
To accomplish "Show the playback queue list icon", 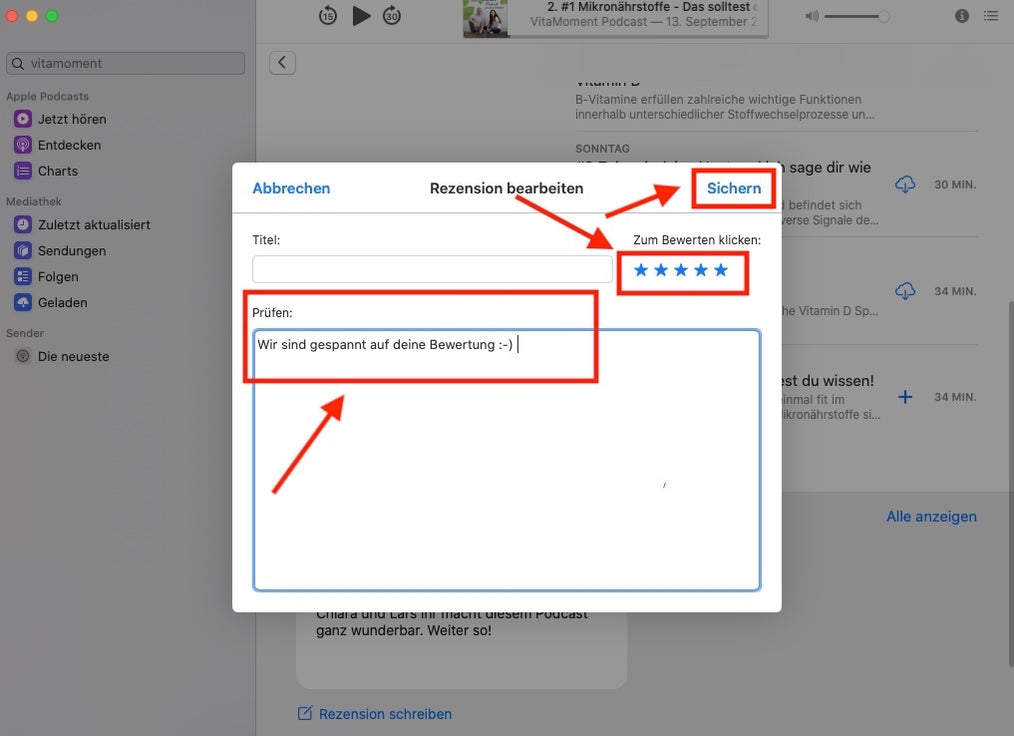I will pos(990,15).
